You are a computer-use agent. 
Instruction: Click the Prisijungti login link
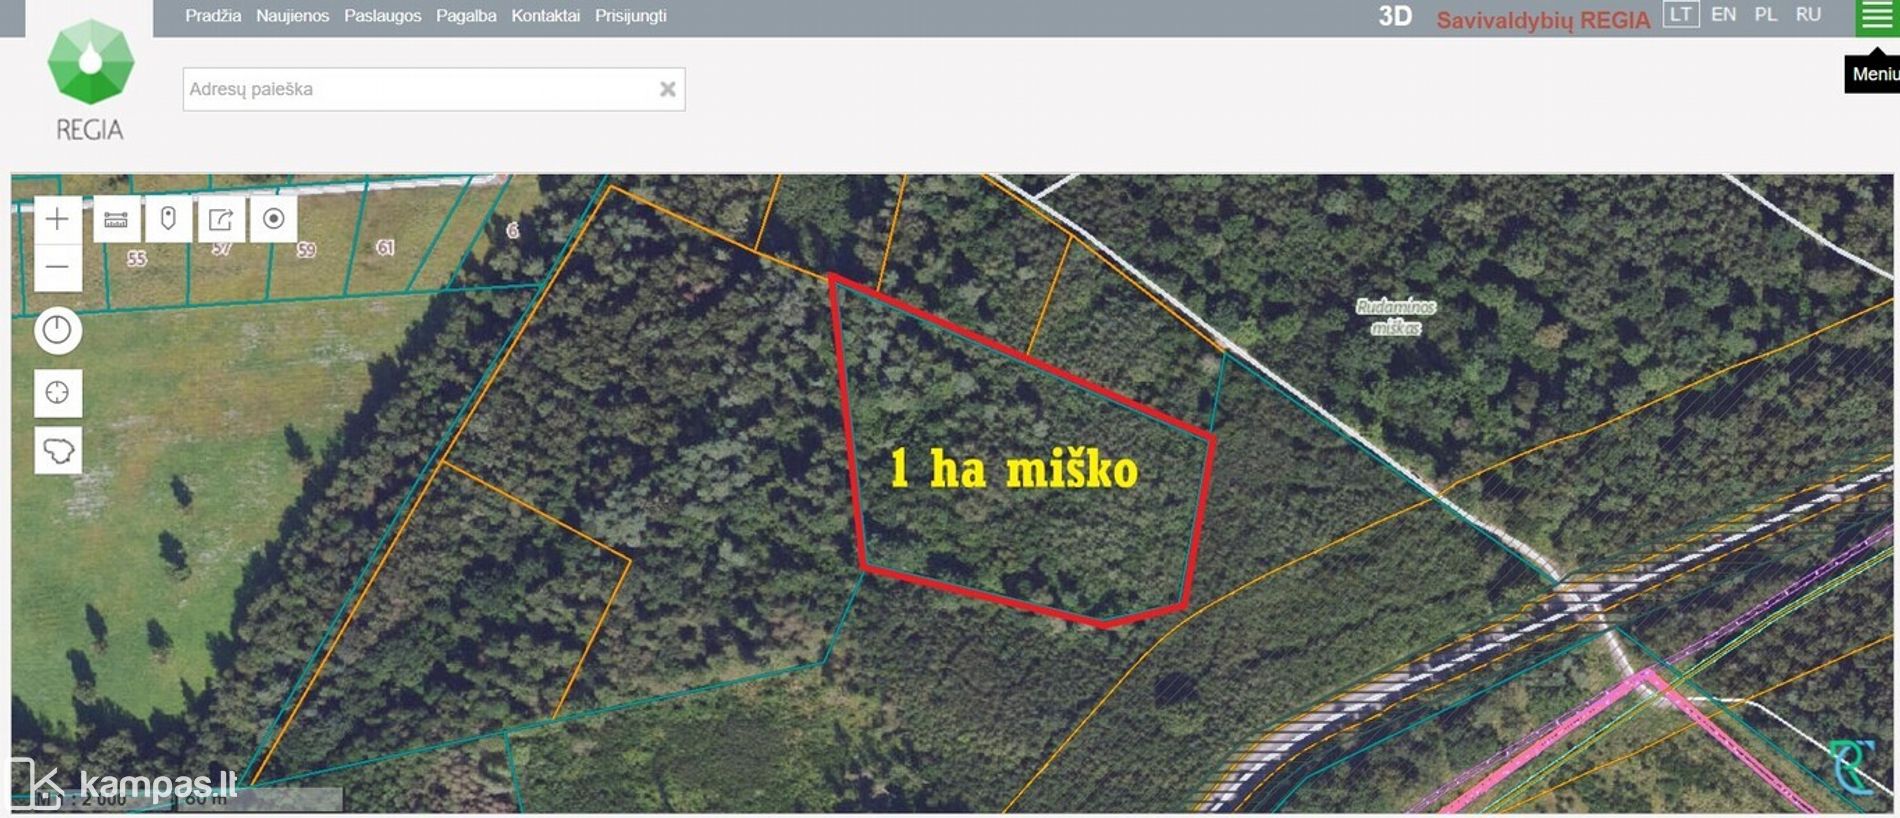click(x=631, y=16)
